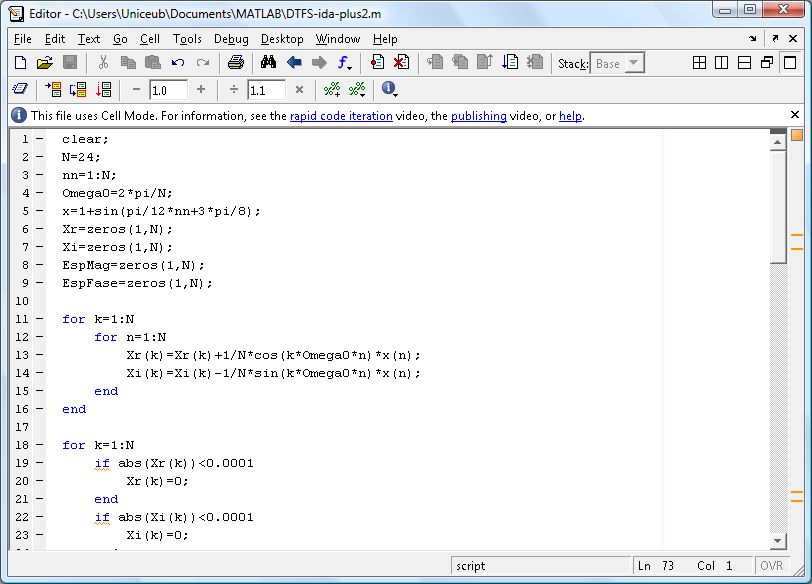The width and height of the screenshot is (812, 584).
Task: Click the 1.1 multiply factor field
Action: (x=266, y=90)
